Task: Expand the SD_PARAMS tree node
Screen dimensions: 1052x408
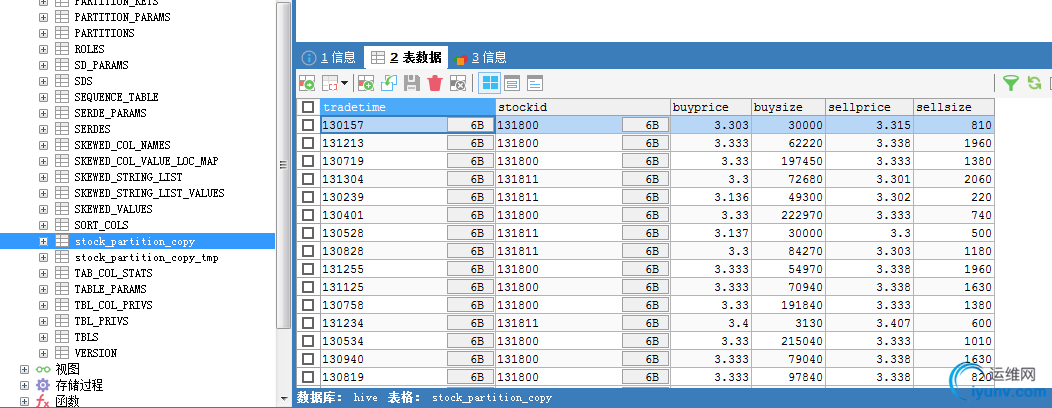Action: coord(44,65)
